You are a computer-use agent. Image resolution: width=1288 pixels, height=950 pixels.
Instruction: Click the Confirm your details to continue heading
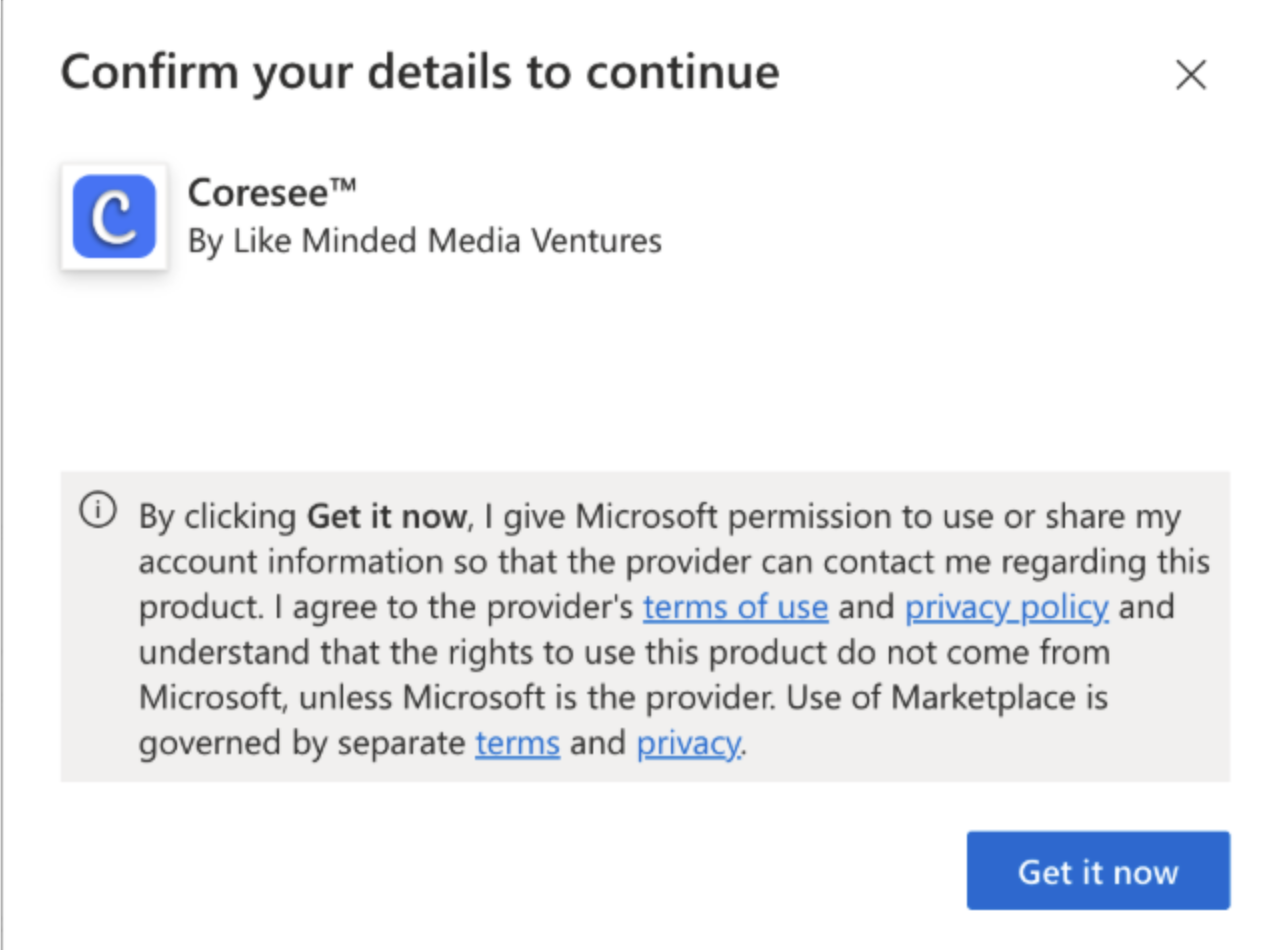coord(420,74)
